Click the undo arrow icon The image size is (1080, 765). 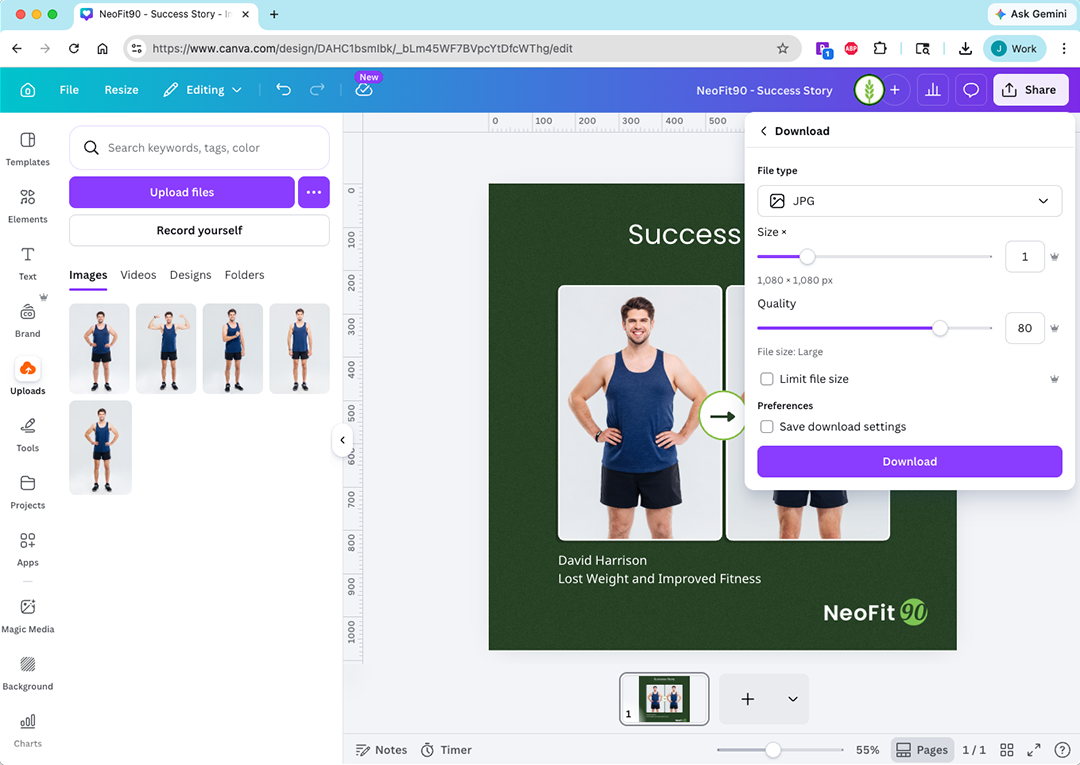coord(283,90)
